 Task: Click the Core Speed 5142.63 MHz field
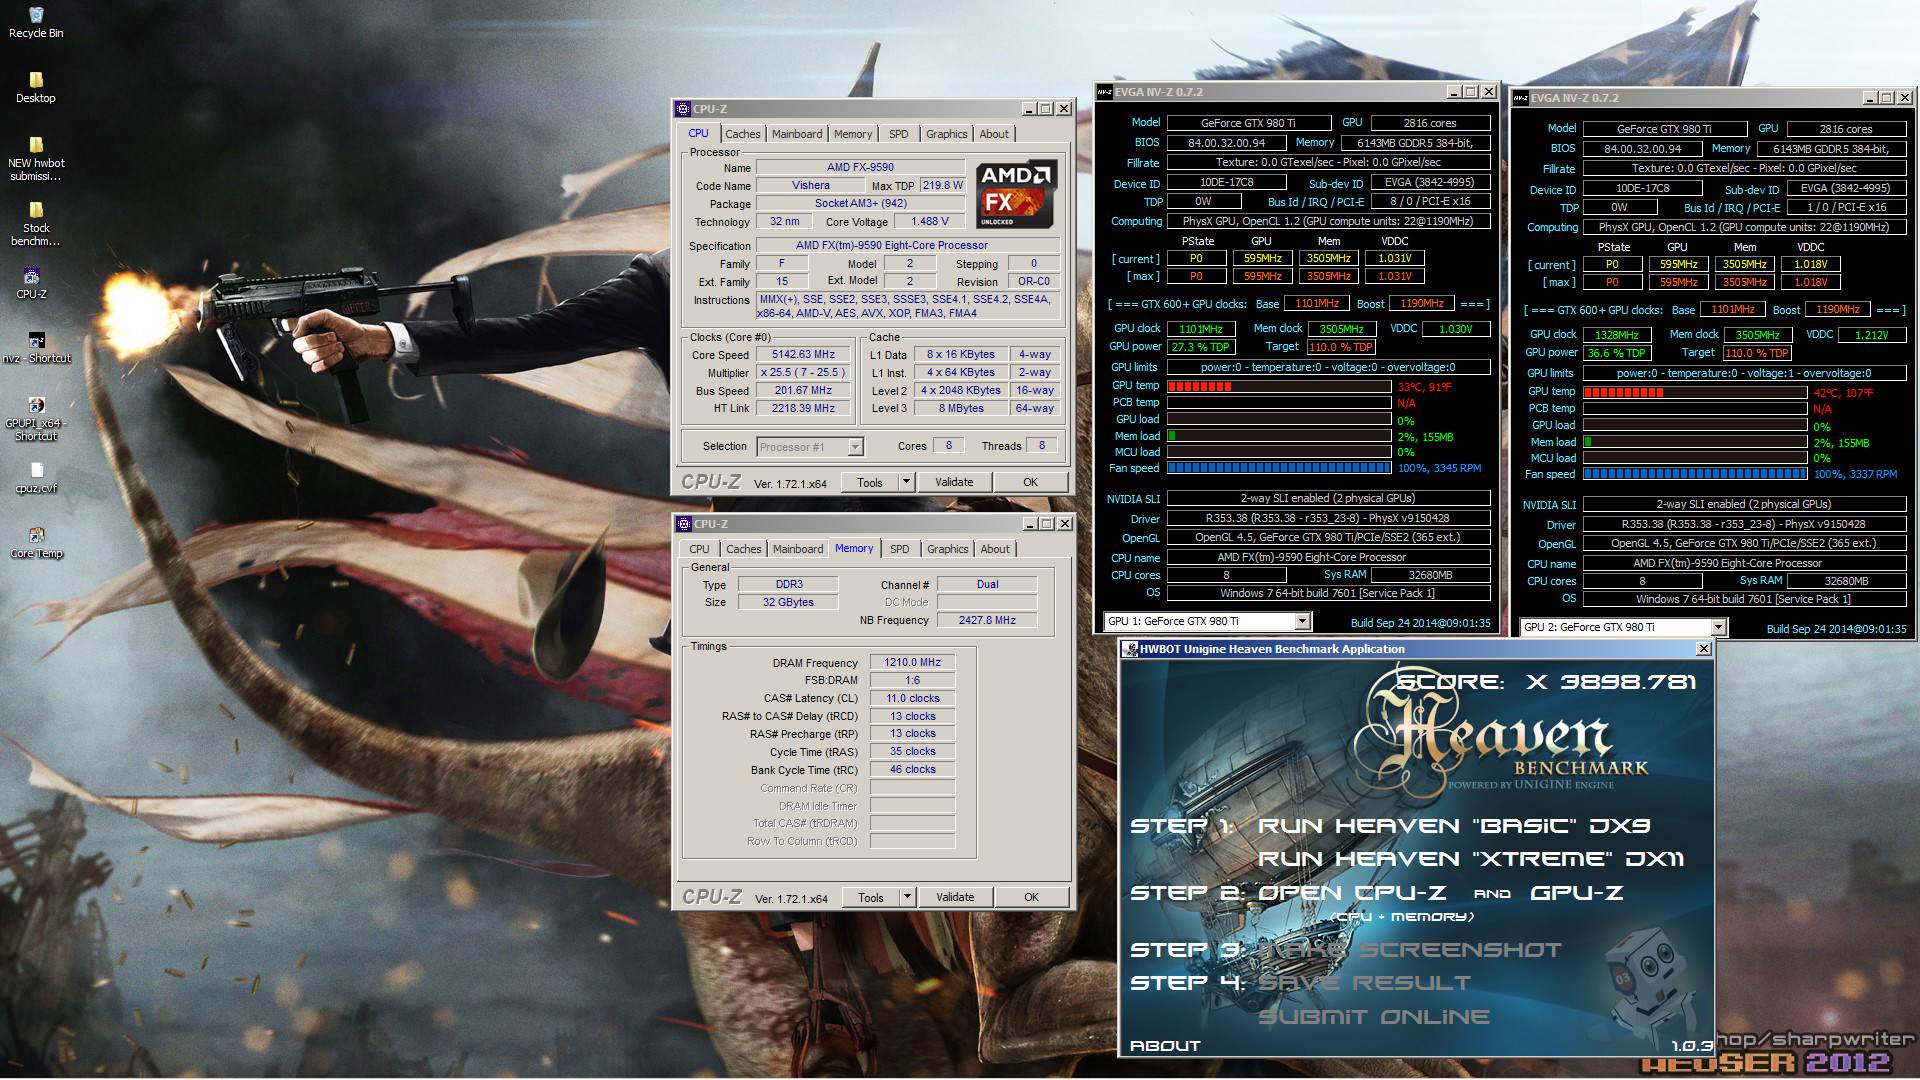[x=803, y=355]
